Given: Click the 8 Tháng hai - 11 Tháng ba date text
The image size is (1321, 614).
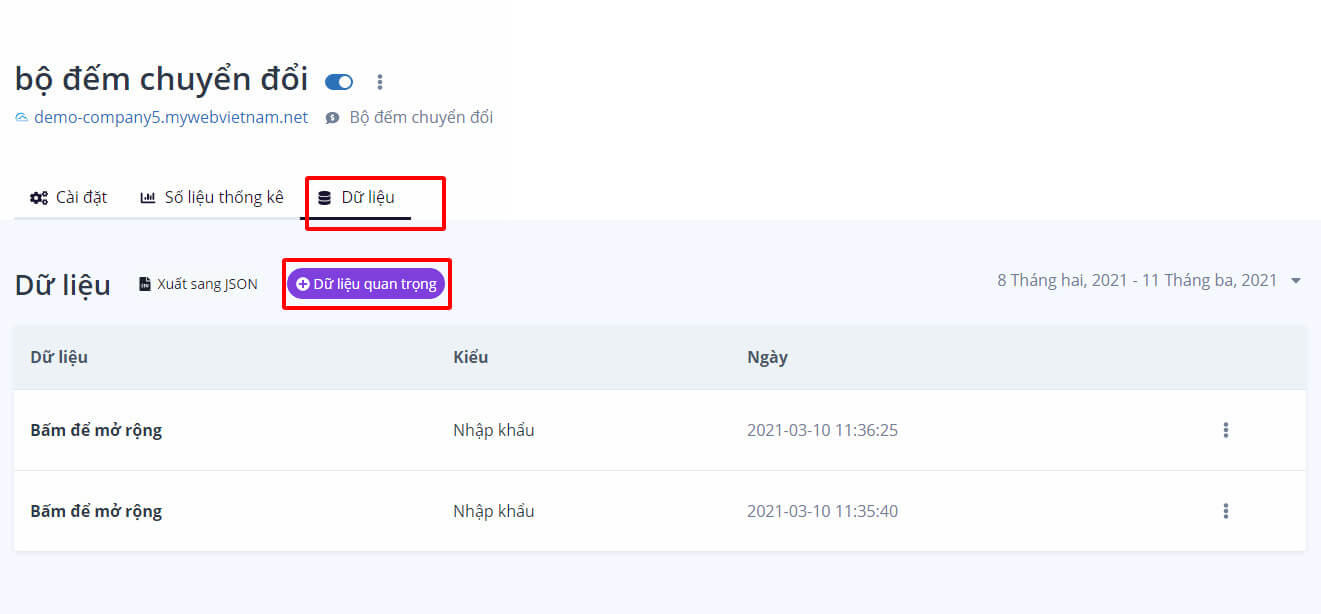Looking at the screenshot, I should 1136,281.
